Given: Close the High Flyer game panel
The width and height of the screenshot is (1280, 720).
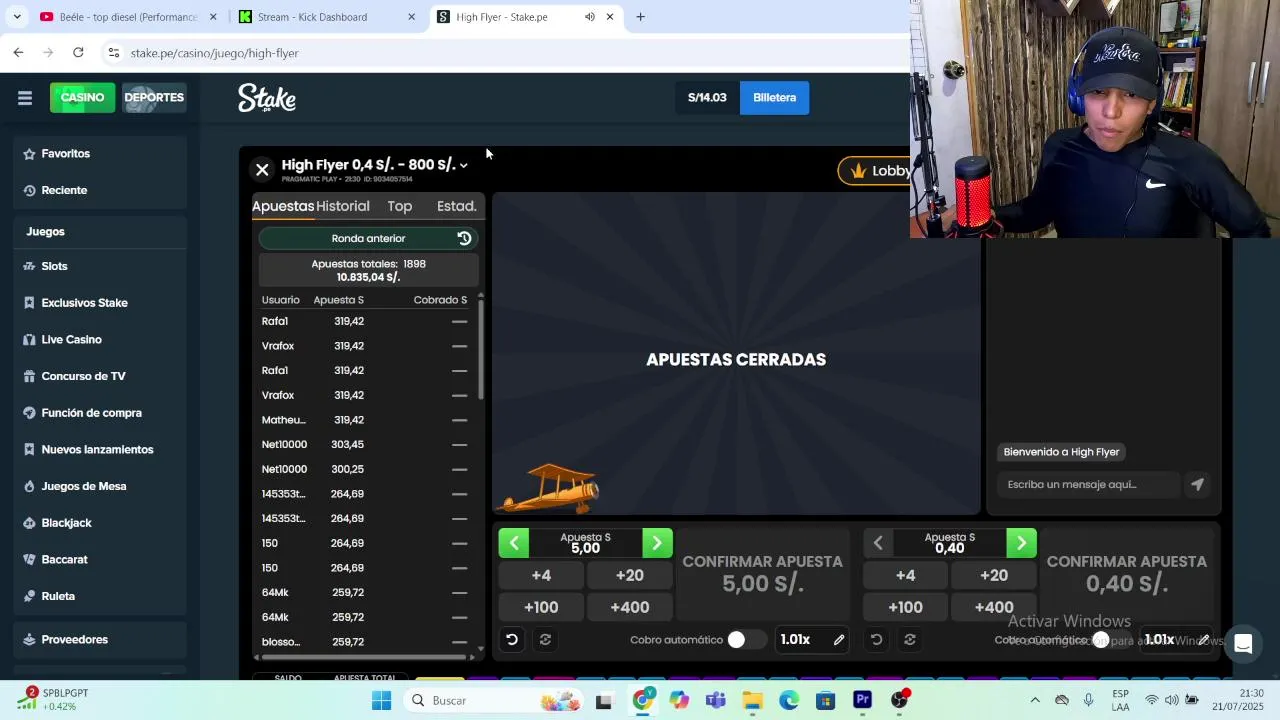Looking at the screenshot, I should click(x=262, y=170).
